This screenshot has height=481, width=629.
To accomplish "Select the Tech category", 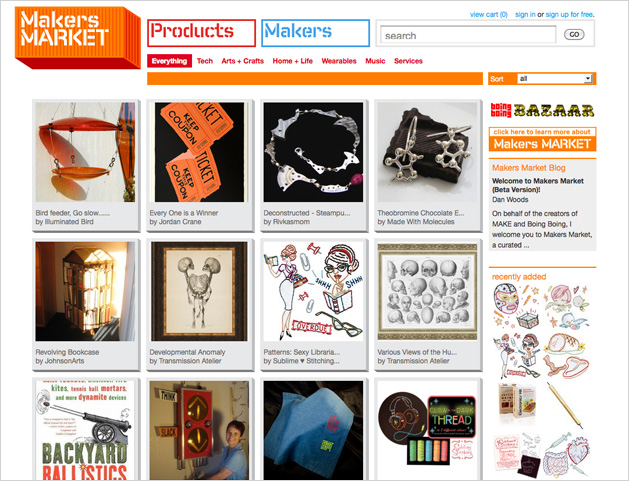I will (x=205, y=61).
